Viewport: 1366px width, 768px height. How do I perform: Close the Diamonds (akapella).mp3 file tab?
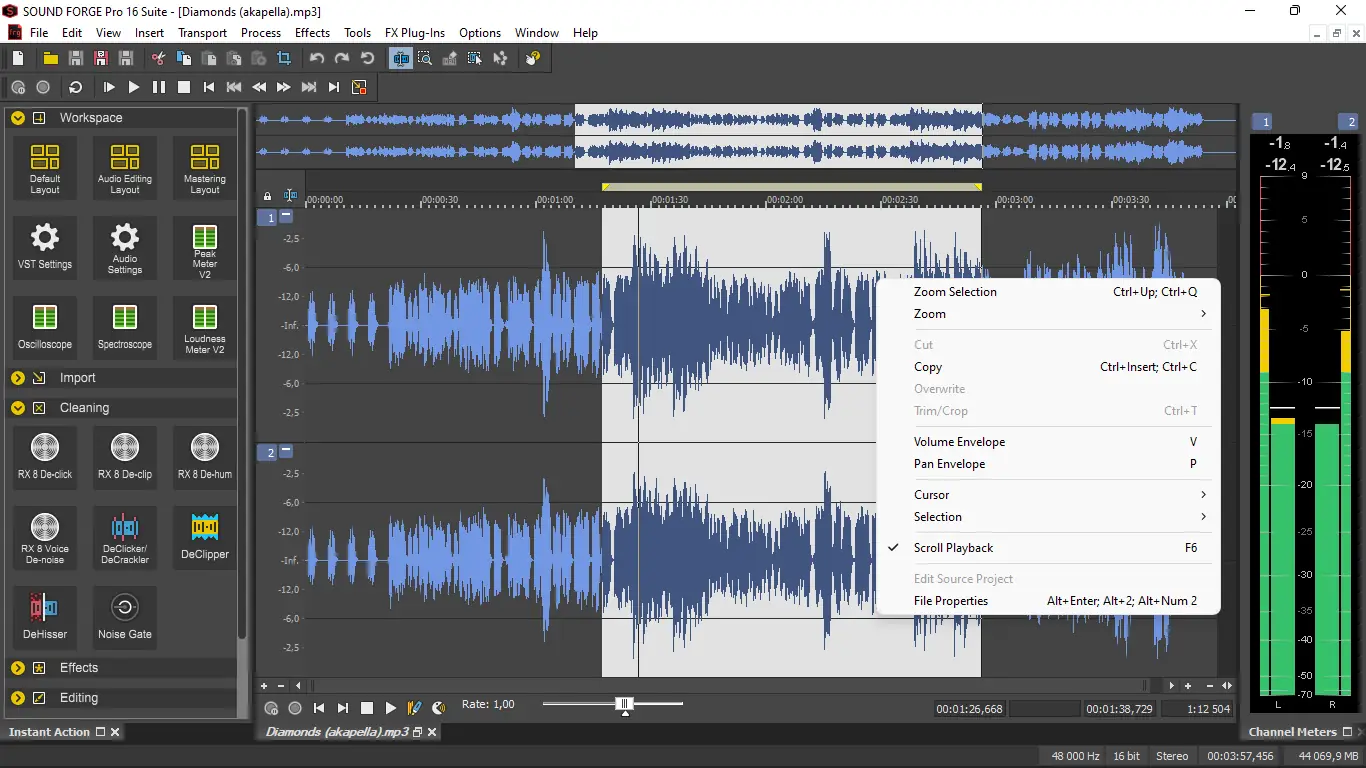431,731
